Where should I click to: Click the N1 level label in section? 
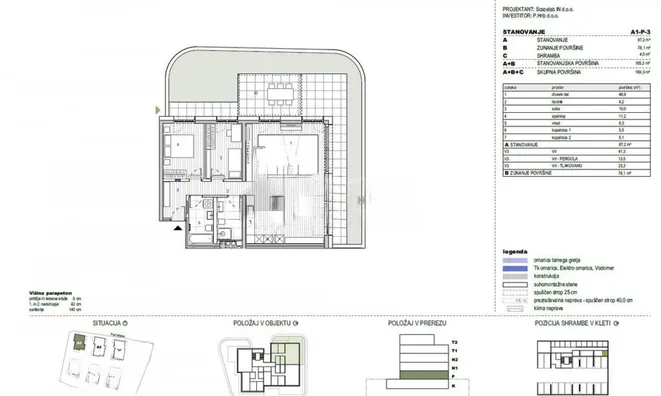click(454, 368)
